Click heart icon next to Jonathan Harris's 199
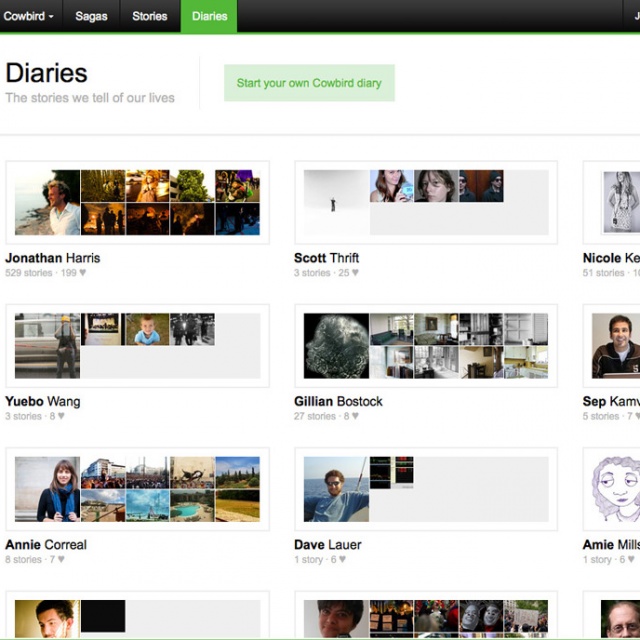This screenshot has height=640, width=640. pos(82,272)
